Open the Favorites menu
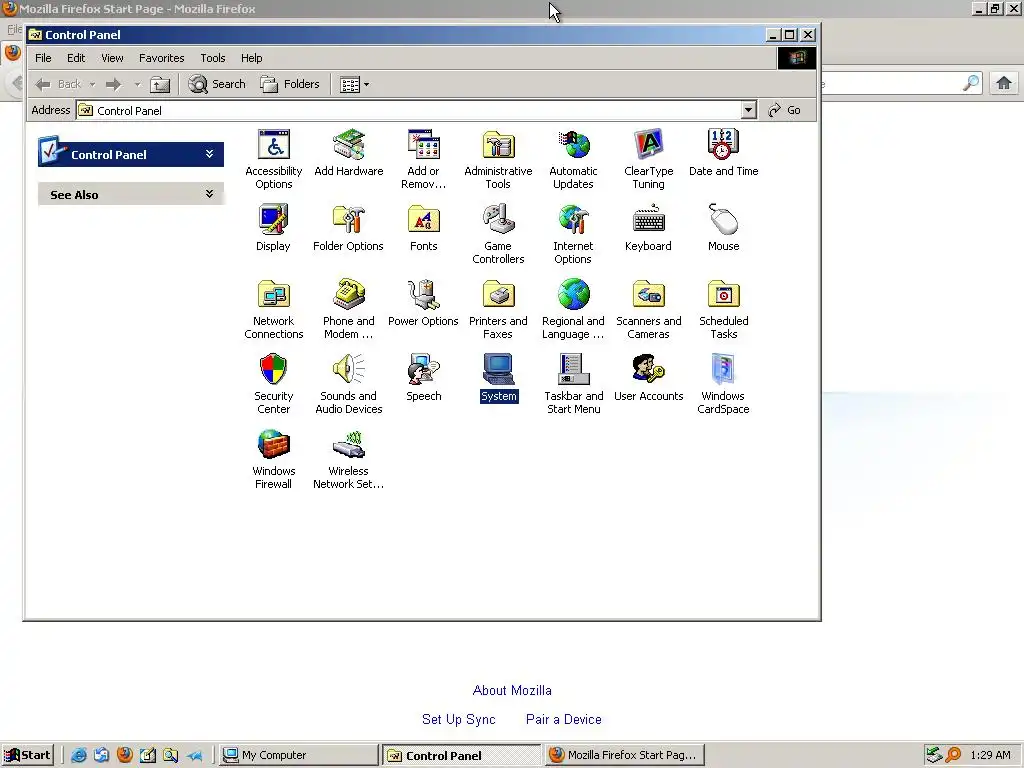Screen dimensions: 1024x768 tap(161, 58)
